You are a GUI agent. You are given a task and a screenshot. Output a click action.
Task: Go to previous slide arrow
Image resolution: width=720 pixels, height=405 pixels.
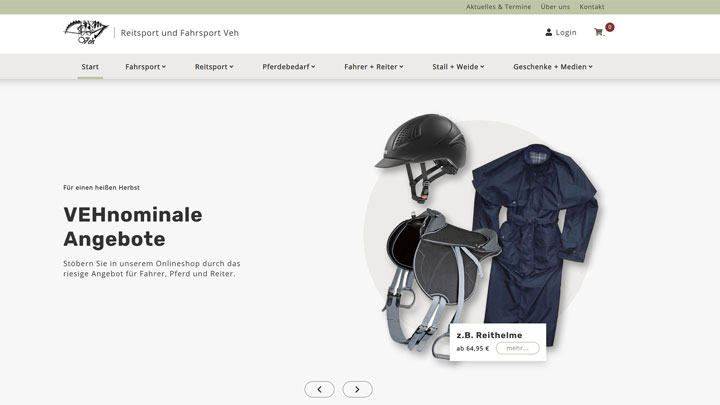(320, 389)
